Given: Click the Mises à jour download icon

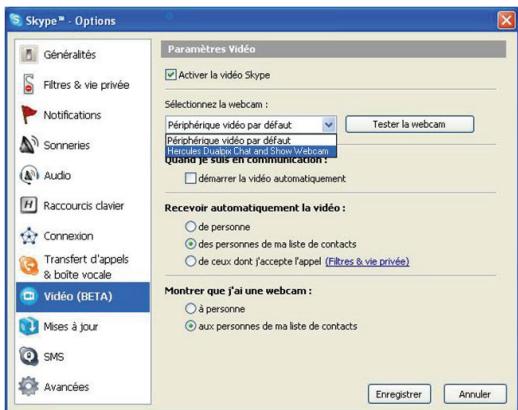Looking at the screenshot, I should (x=29, y=326).
